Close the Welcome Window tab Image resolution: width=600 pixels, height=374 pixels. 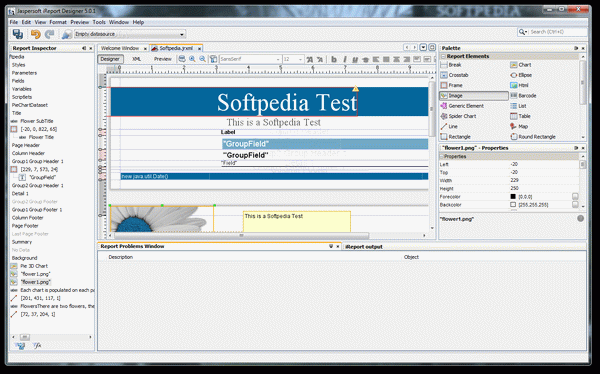pos(145,49)
